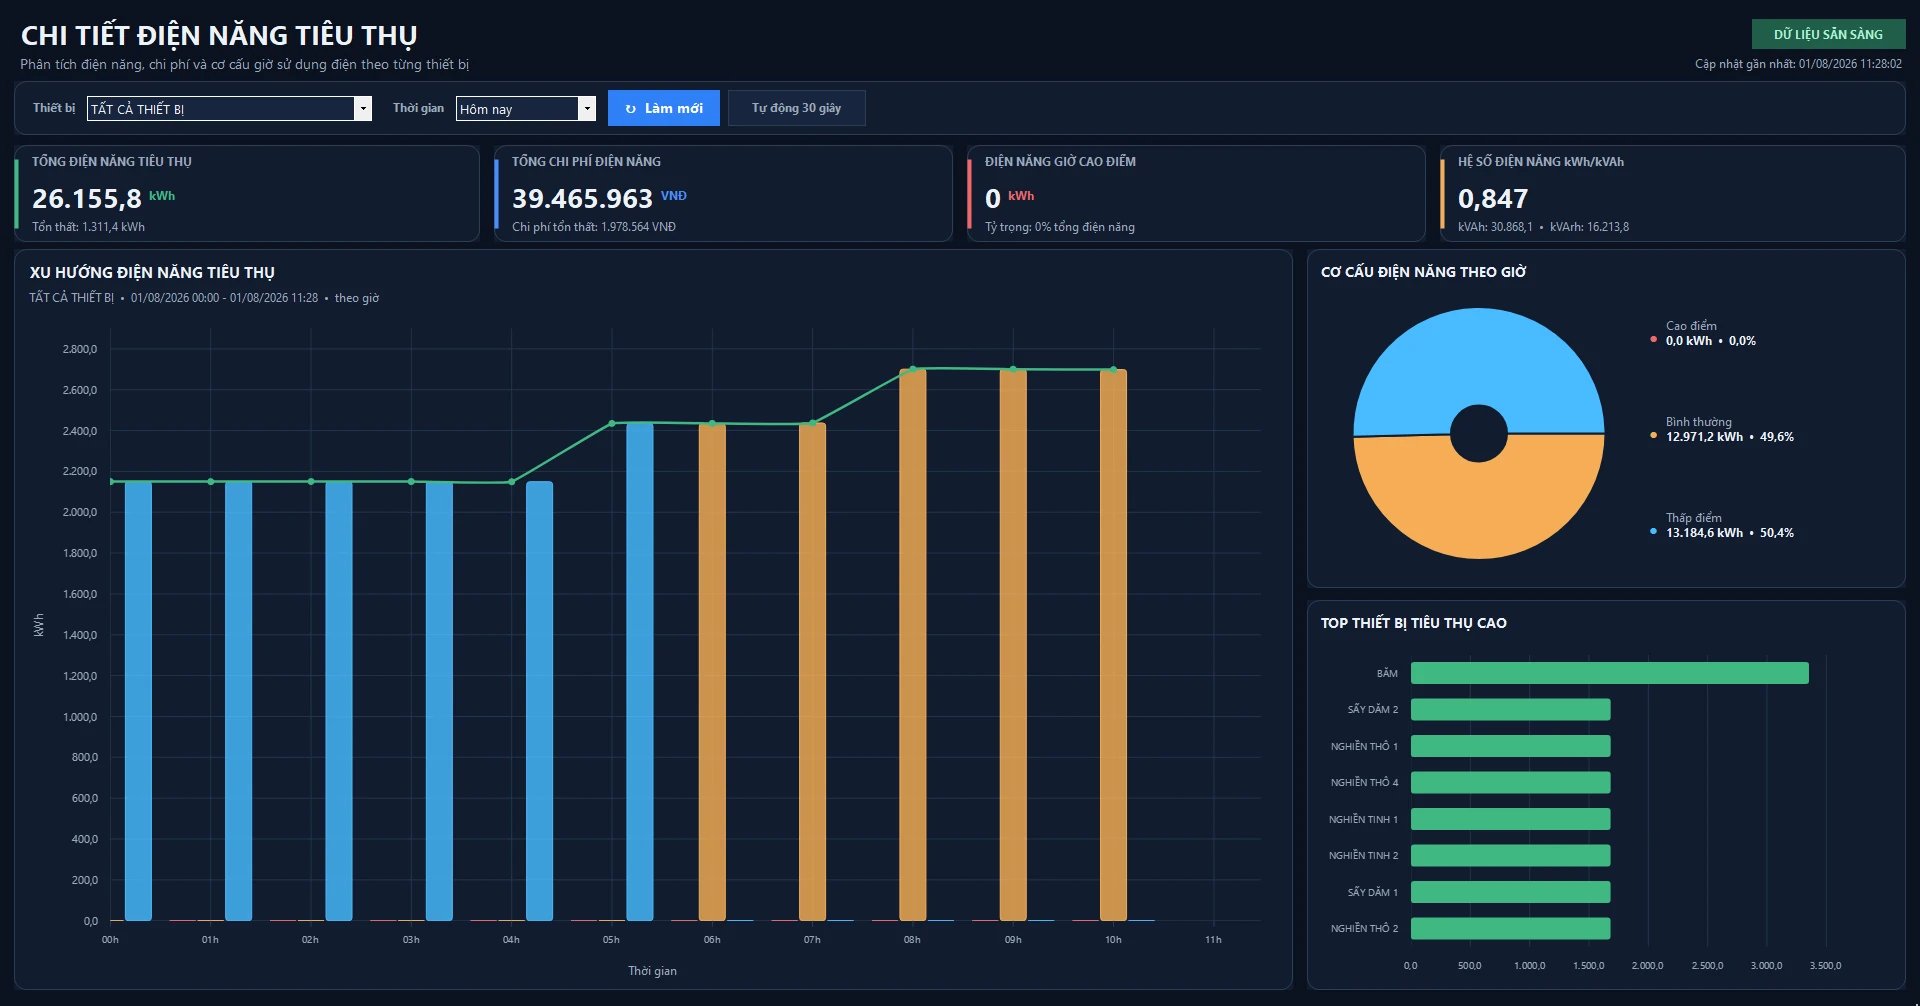Click the blue bar for 05h

[640, 672]
